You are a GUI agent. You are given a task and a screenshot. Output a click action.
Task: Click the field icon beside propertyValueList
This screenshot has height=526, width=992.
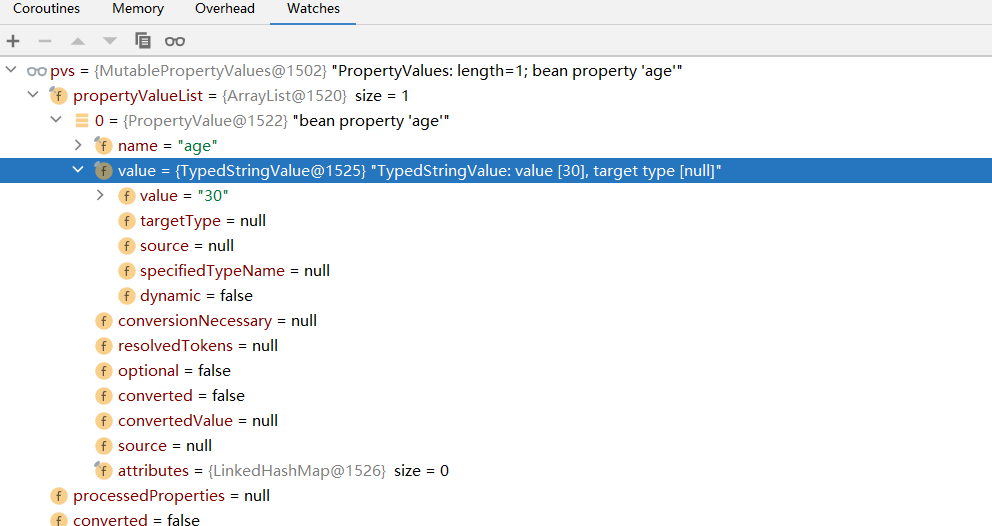[58, 96]
